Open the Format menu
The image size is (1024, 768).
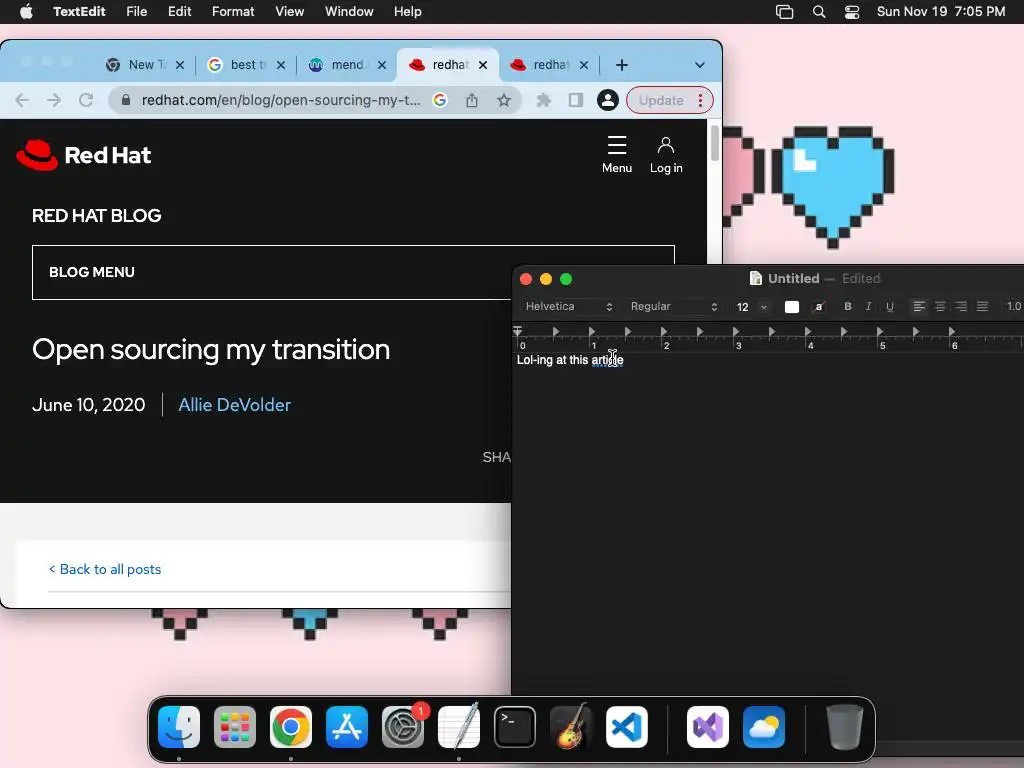[x=233, y=12]
